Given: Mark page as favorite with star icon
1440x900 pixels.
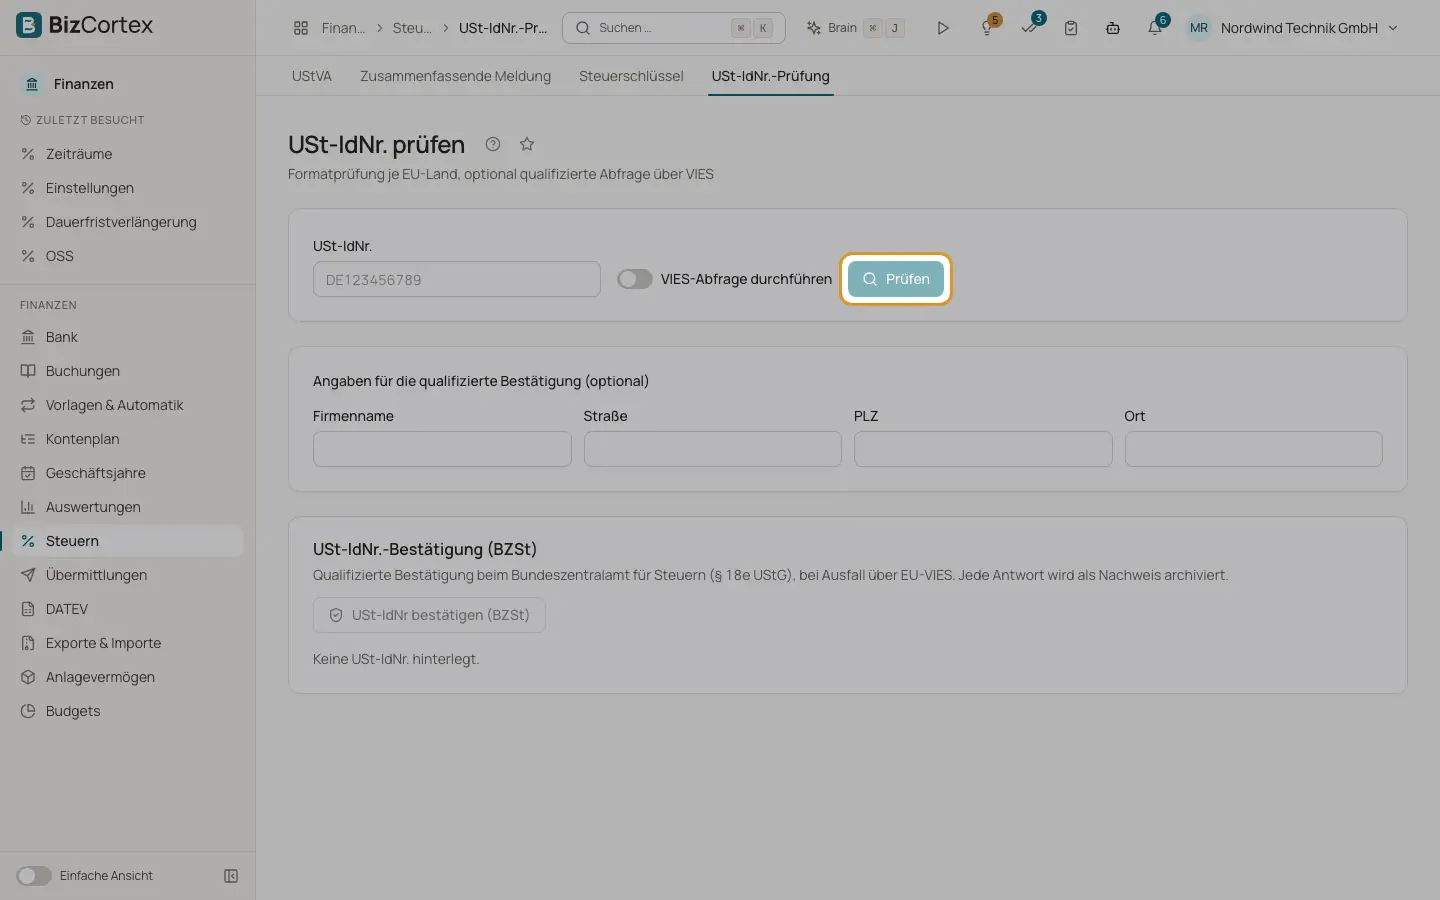Looking at the screenshot, I should (x=527, y=144).
